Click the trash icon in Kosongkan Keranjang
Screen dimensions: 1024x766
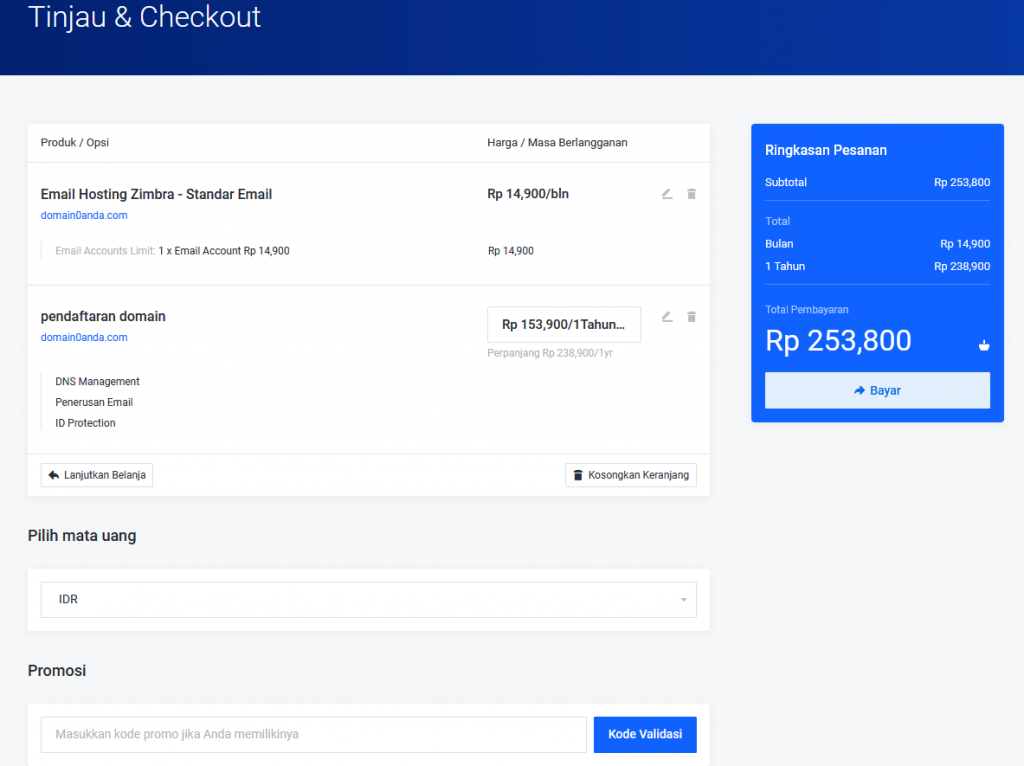(577, 475)
